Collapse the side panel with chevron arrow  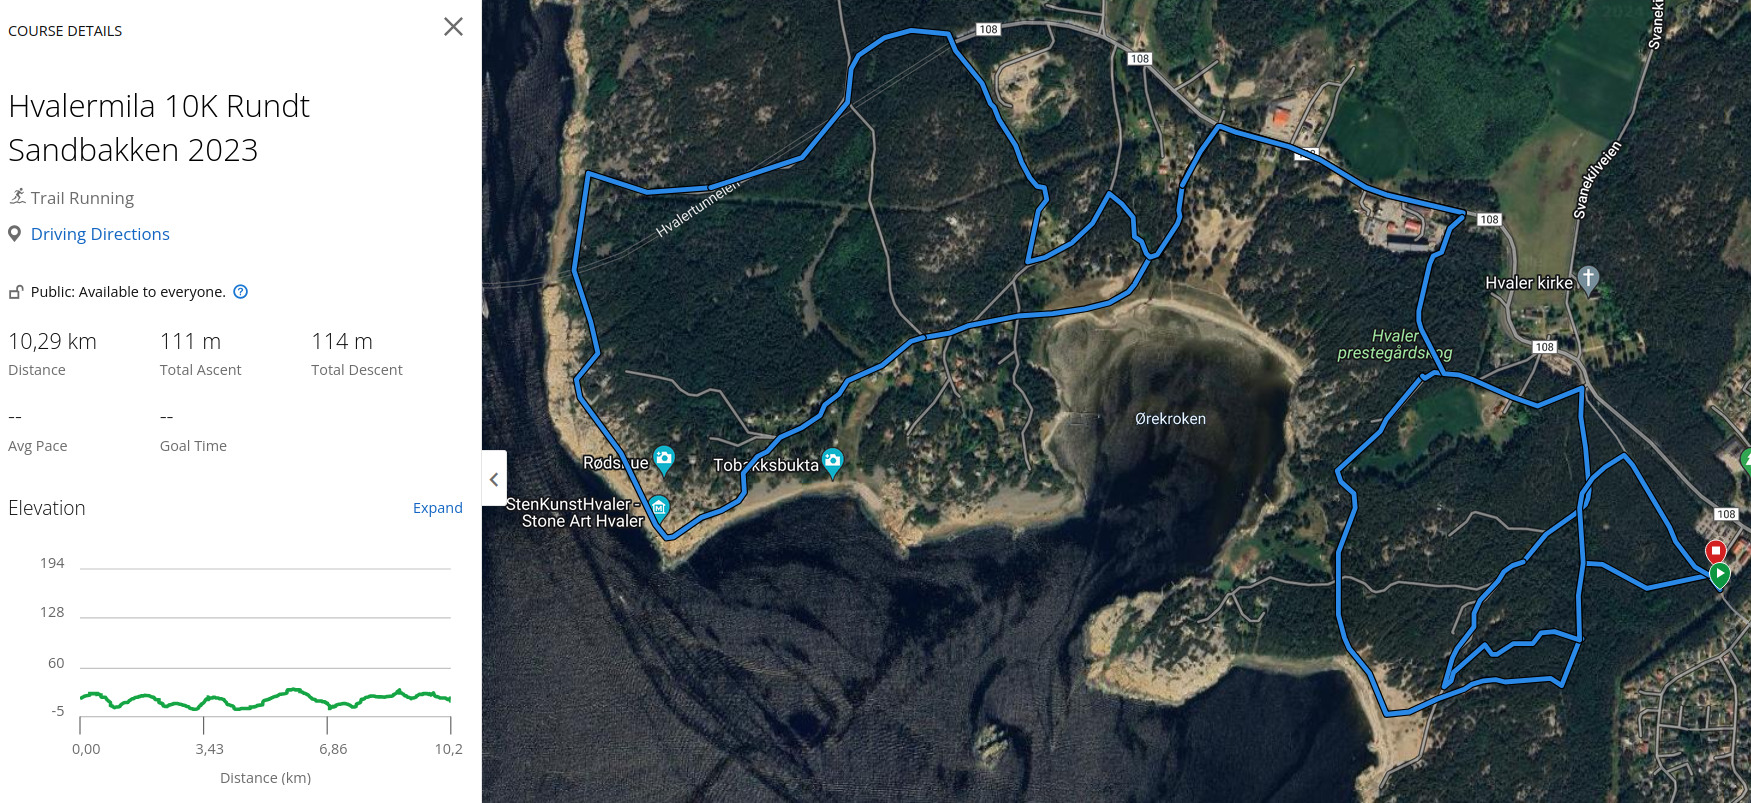click(x=494, y=479)
